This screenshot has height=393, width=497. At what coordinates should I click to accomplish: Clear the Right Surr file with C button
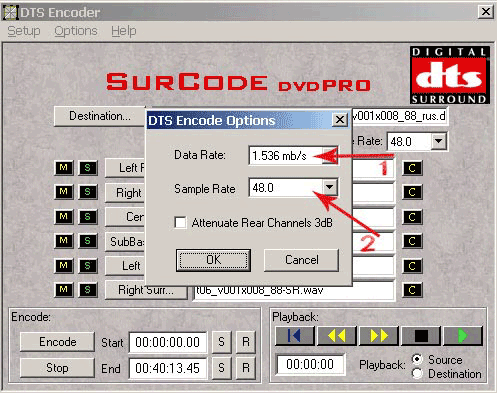click(412, 290)
